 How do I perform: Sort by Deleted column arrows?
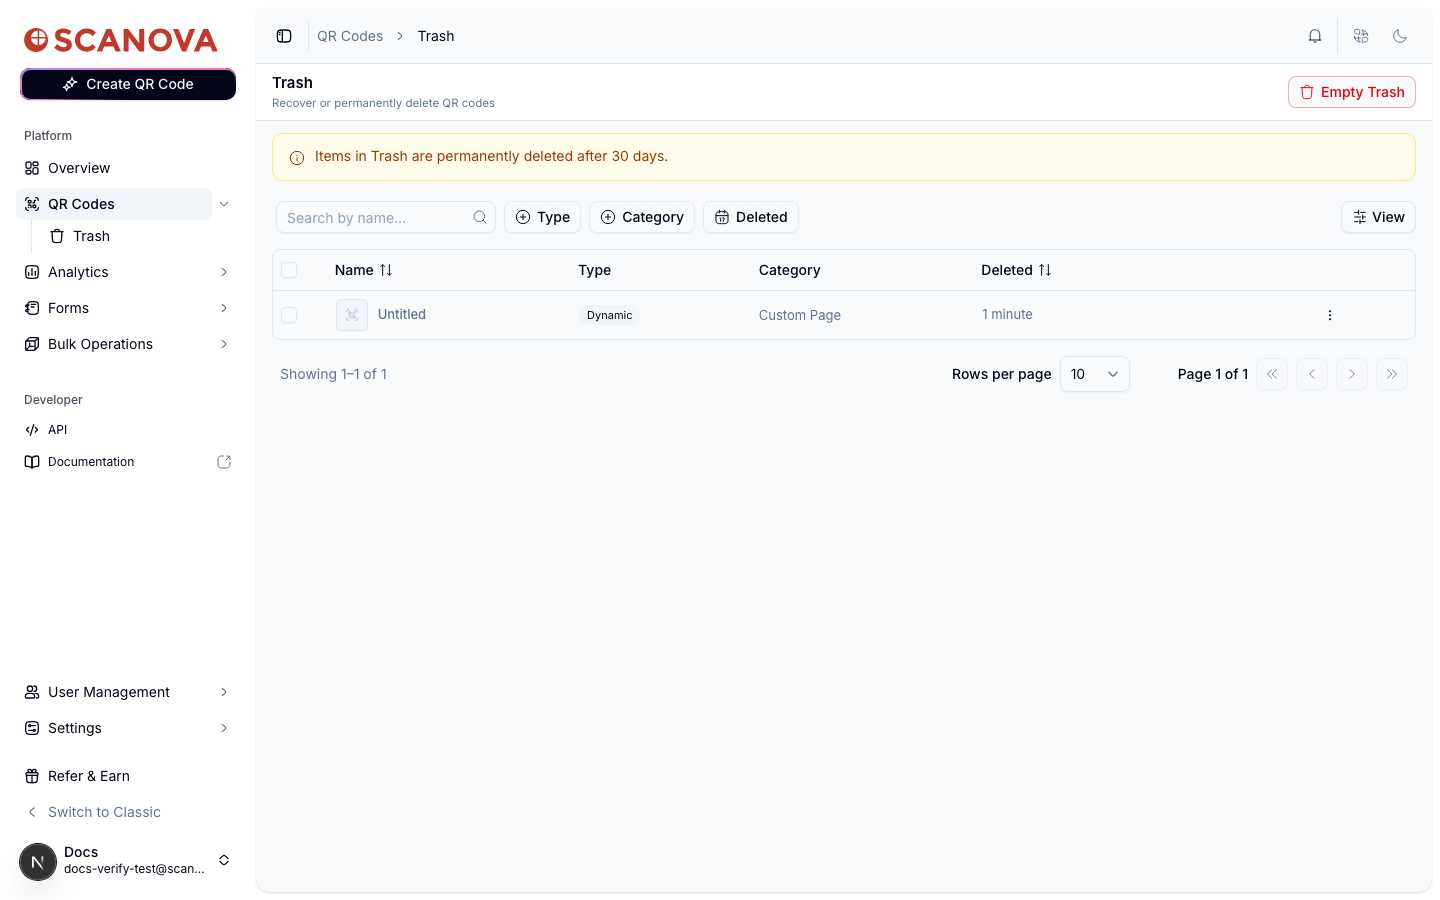pos(1045,270)
